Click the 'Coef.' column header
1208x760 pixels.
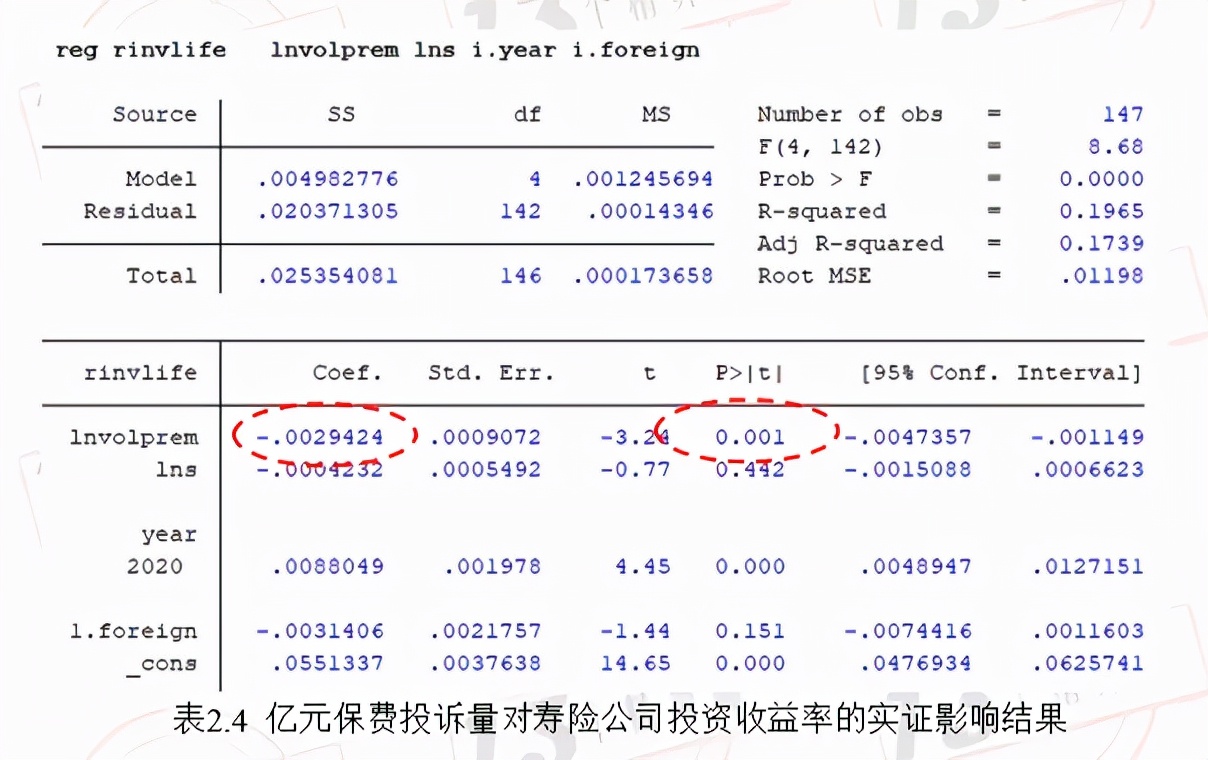pyautogui.click(x=348, y=373)
